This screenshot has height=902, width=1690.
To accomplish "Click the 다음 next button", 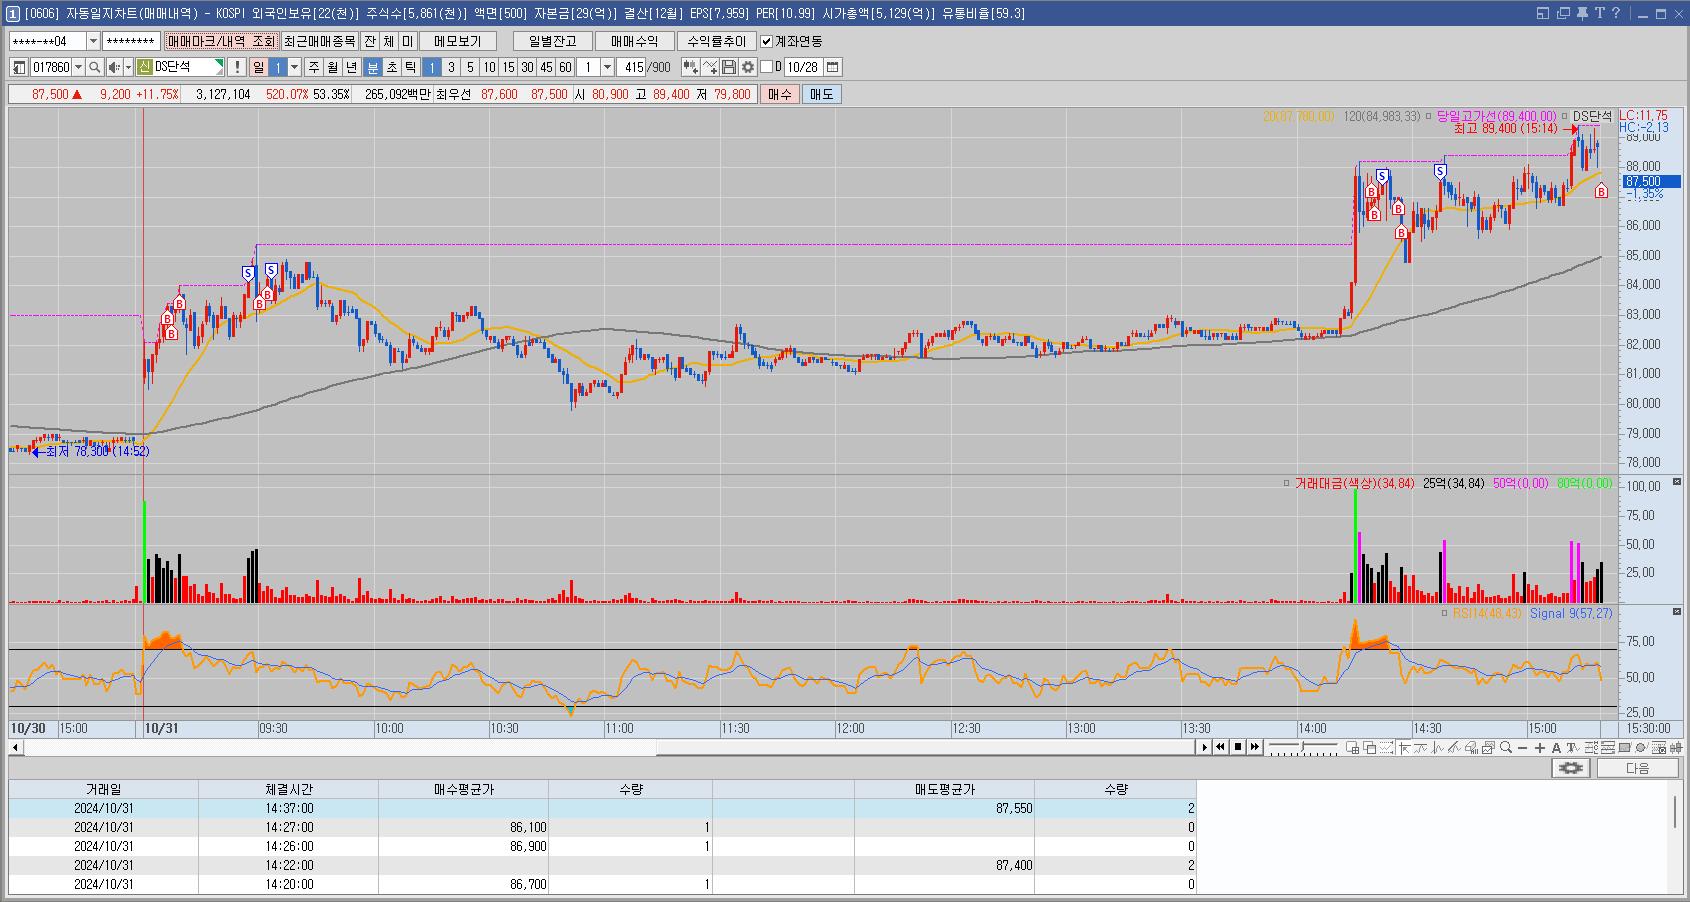I will coord(1637,768).
